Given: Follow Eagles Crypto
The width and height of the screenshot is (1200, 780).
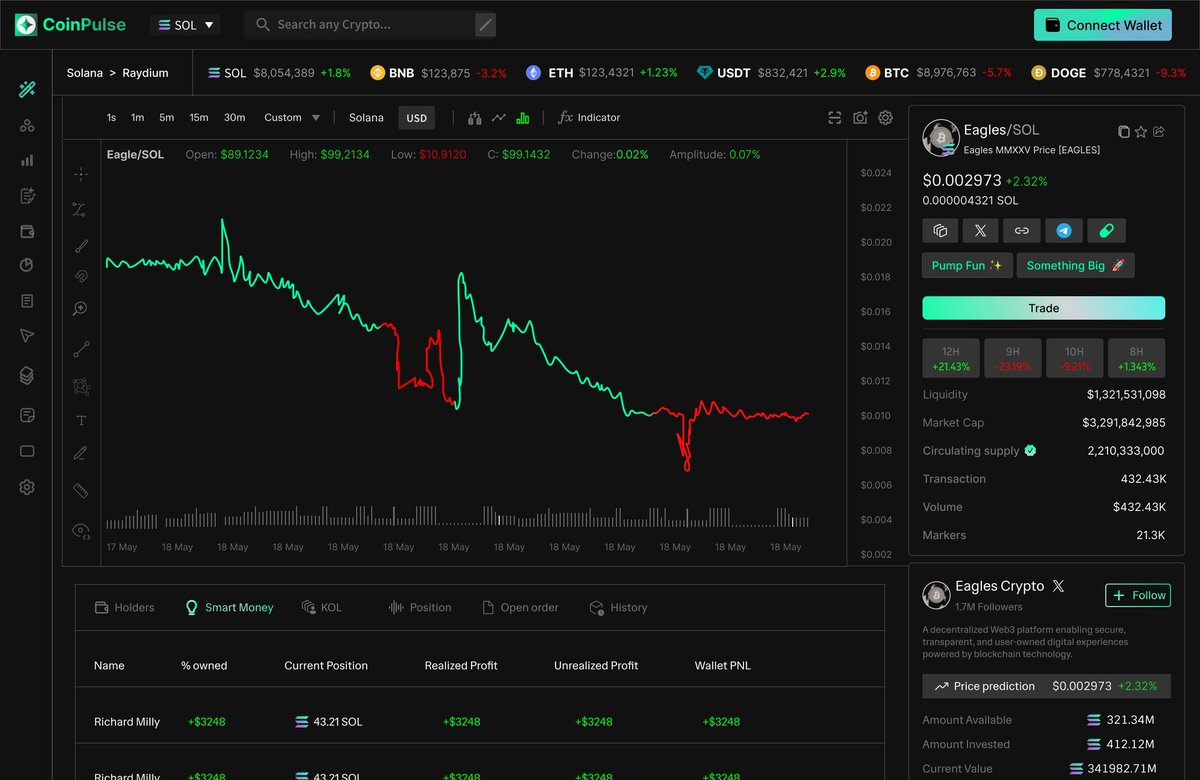Looking at the screenshot, I should point(1138,595).
